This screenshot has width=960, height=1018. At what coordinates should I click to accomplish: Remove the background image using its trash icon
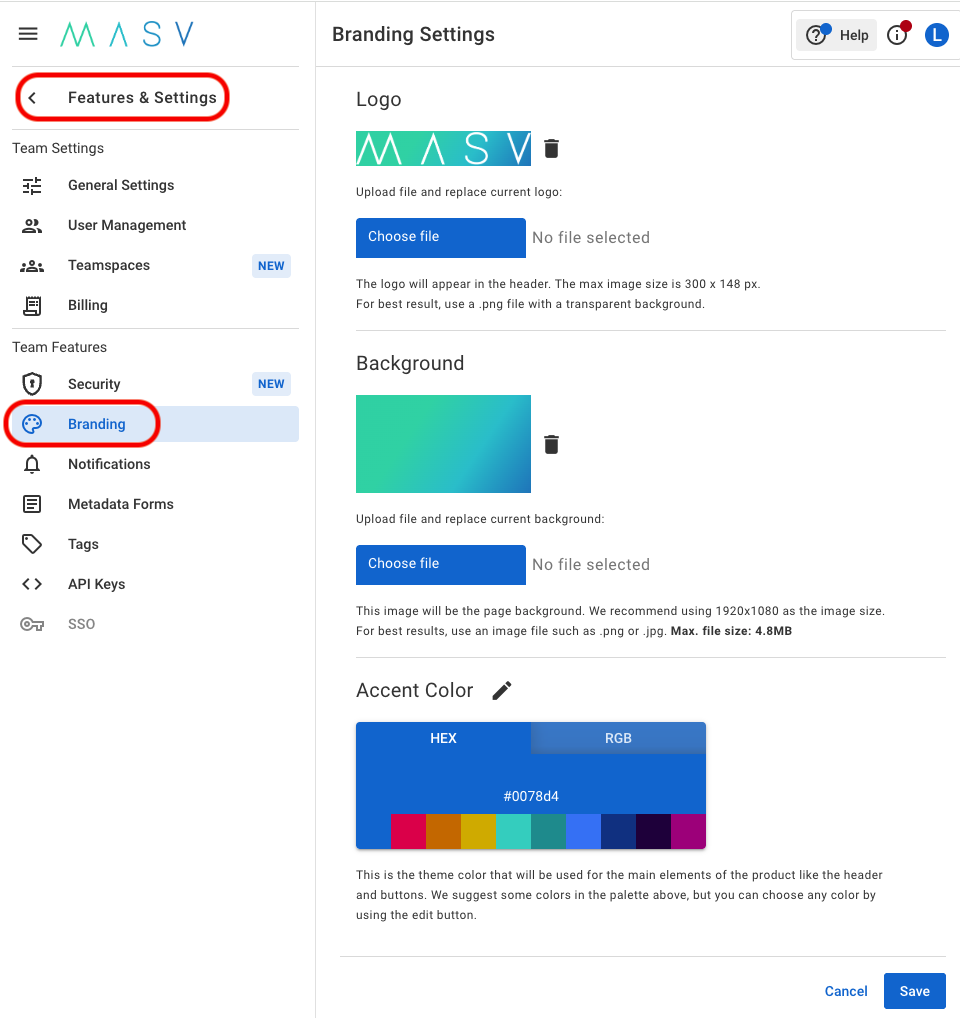(x=551, y=444)
